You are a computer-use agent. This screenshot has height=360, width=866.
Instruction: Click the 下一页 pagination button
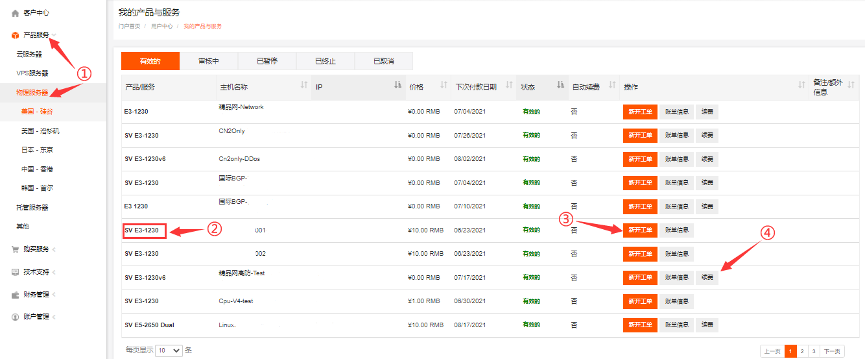pyautogui.click(x=832, y=351)
